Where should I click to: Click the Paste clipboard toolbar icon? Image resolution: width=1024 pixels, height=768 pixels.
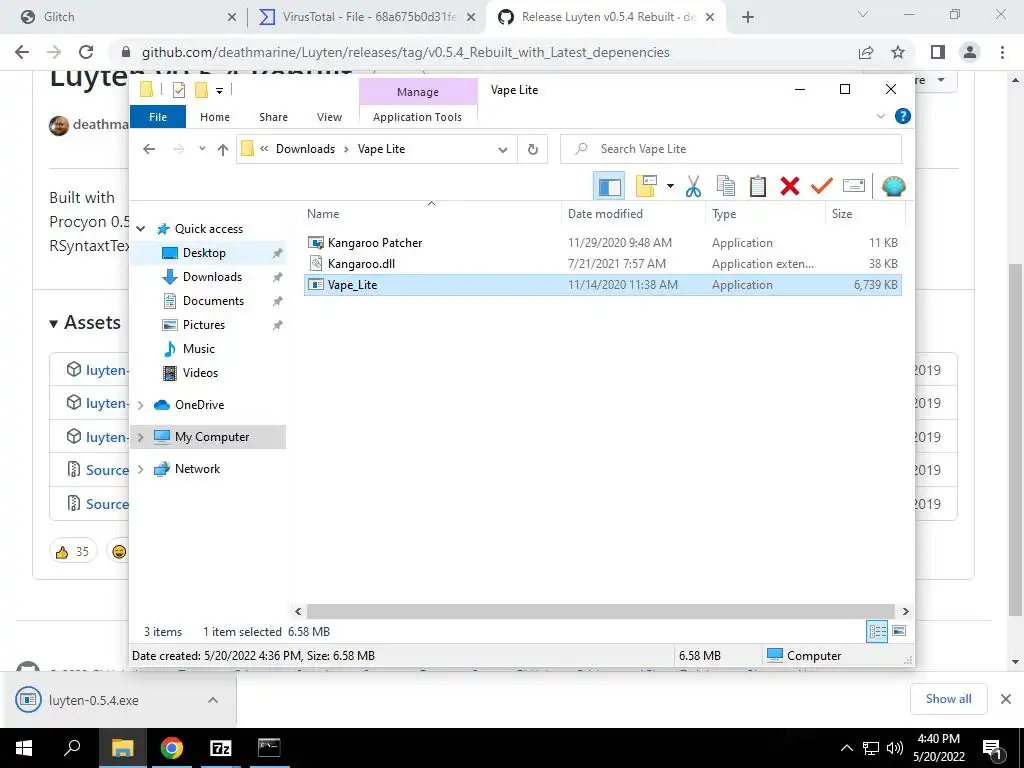click(x=758, y=187)
